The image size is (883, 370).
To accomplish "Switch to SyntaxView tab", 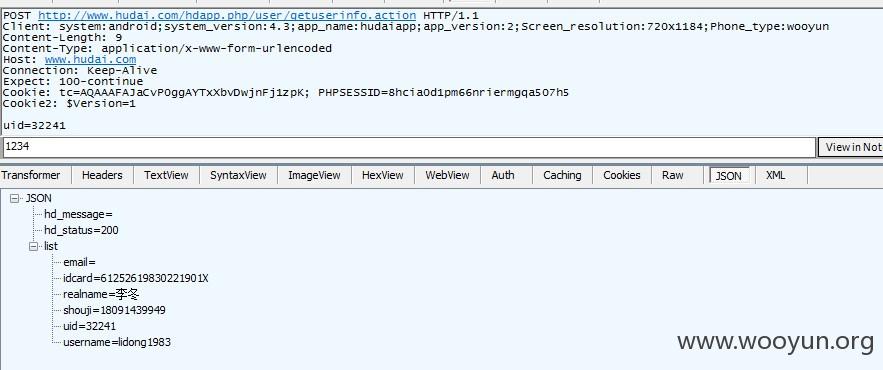I will (x=238, y=175).
